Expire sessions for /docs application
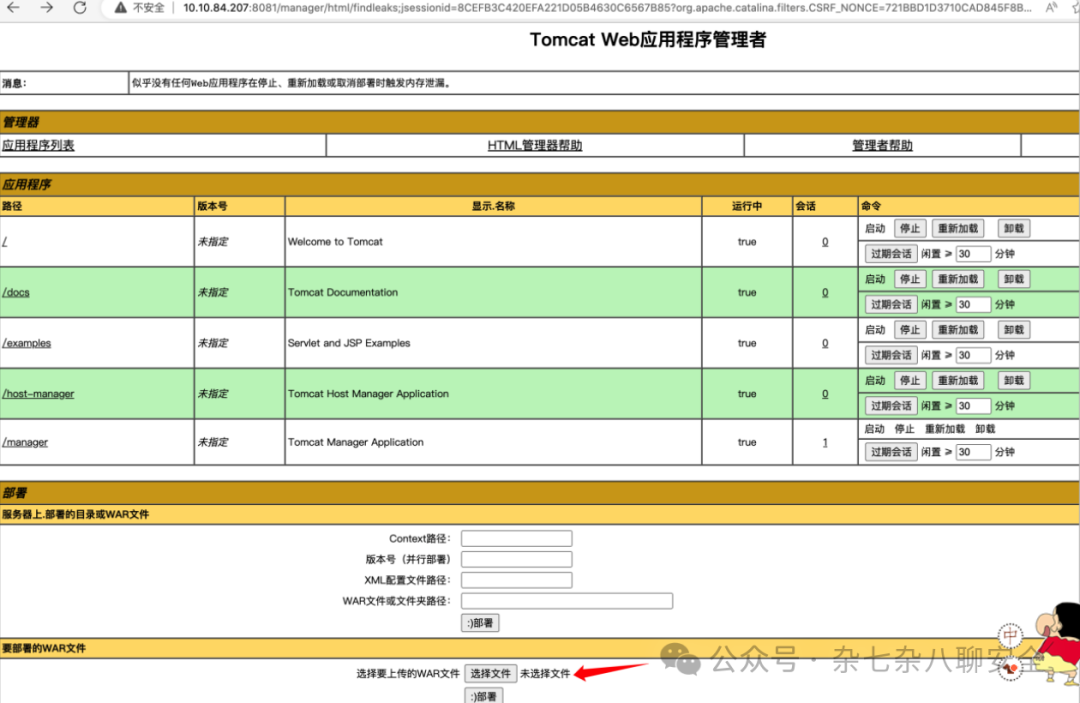 point(891,304)
